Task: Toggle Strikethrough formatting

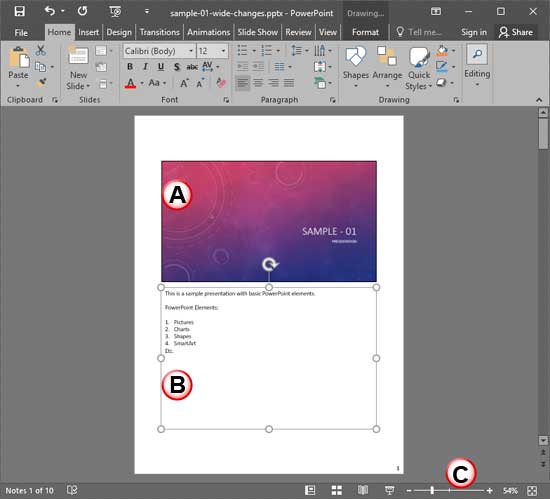Action: (192, 67)
